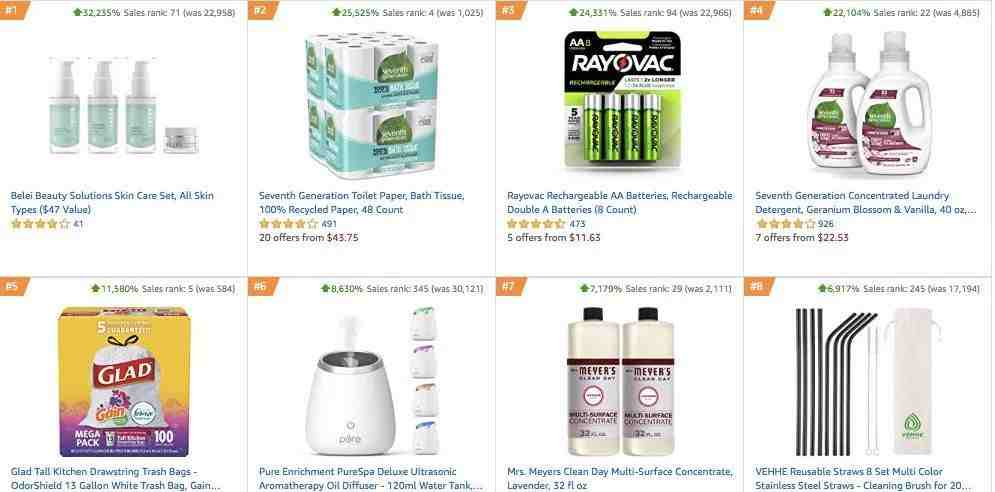Click the Rayovac batteries product image

click(x=620, y=100)
